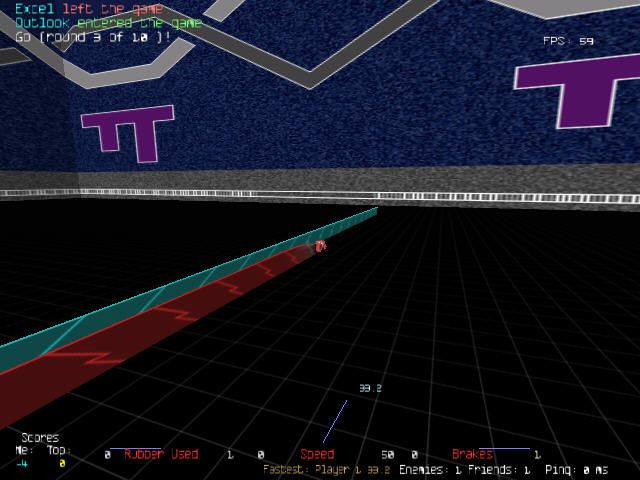Click the Rubber Used gauge label
Viewport: 640px width, 480px height.
click(161, 454)
